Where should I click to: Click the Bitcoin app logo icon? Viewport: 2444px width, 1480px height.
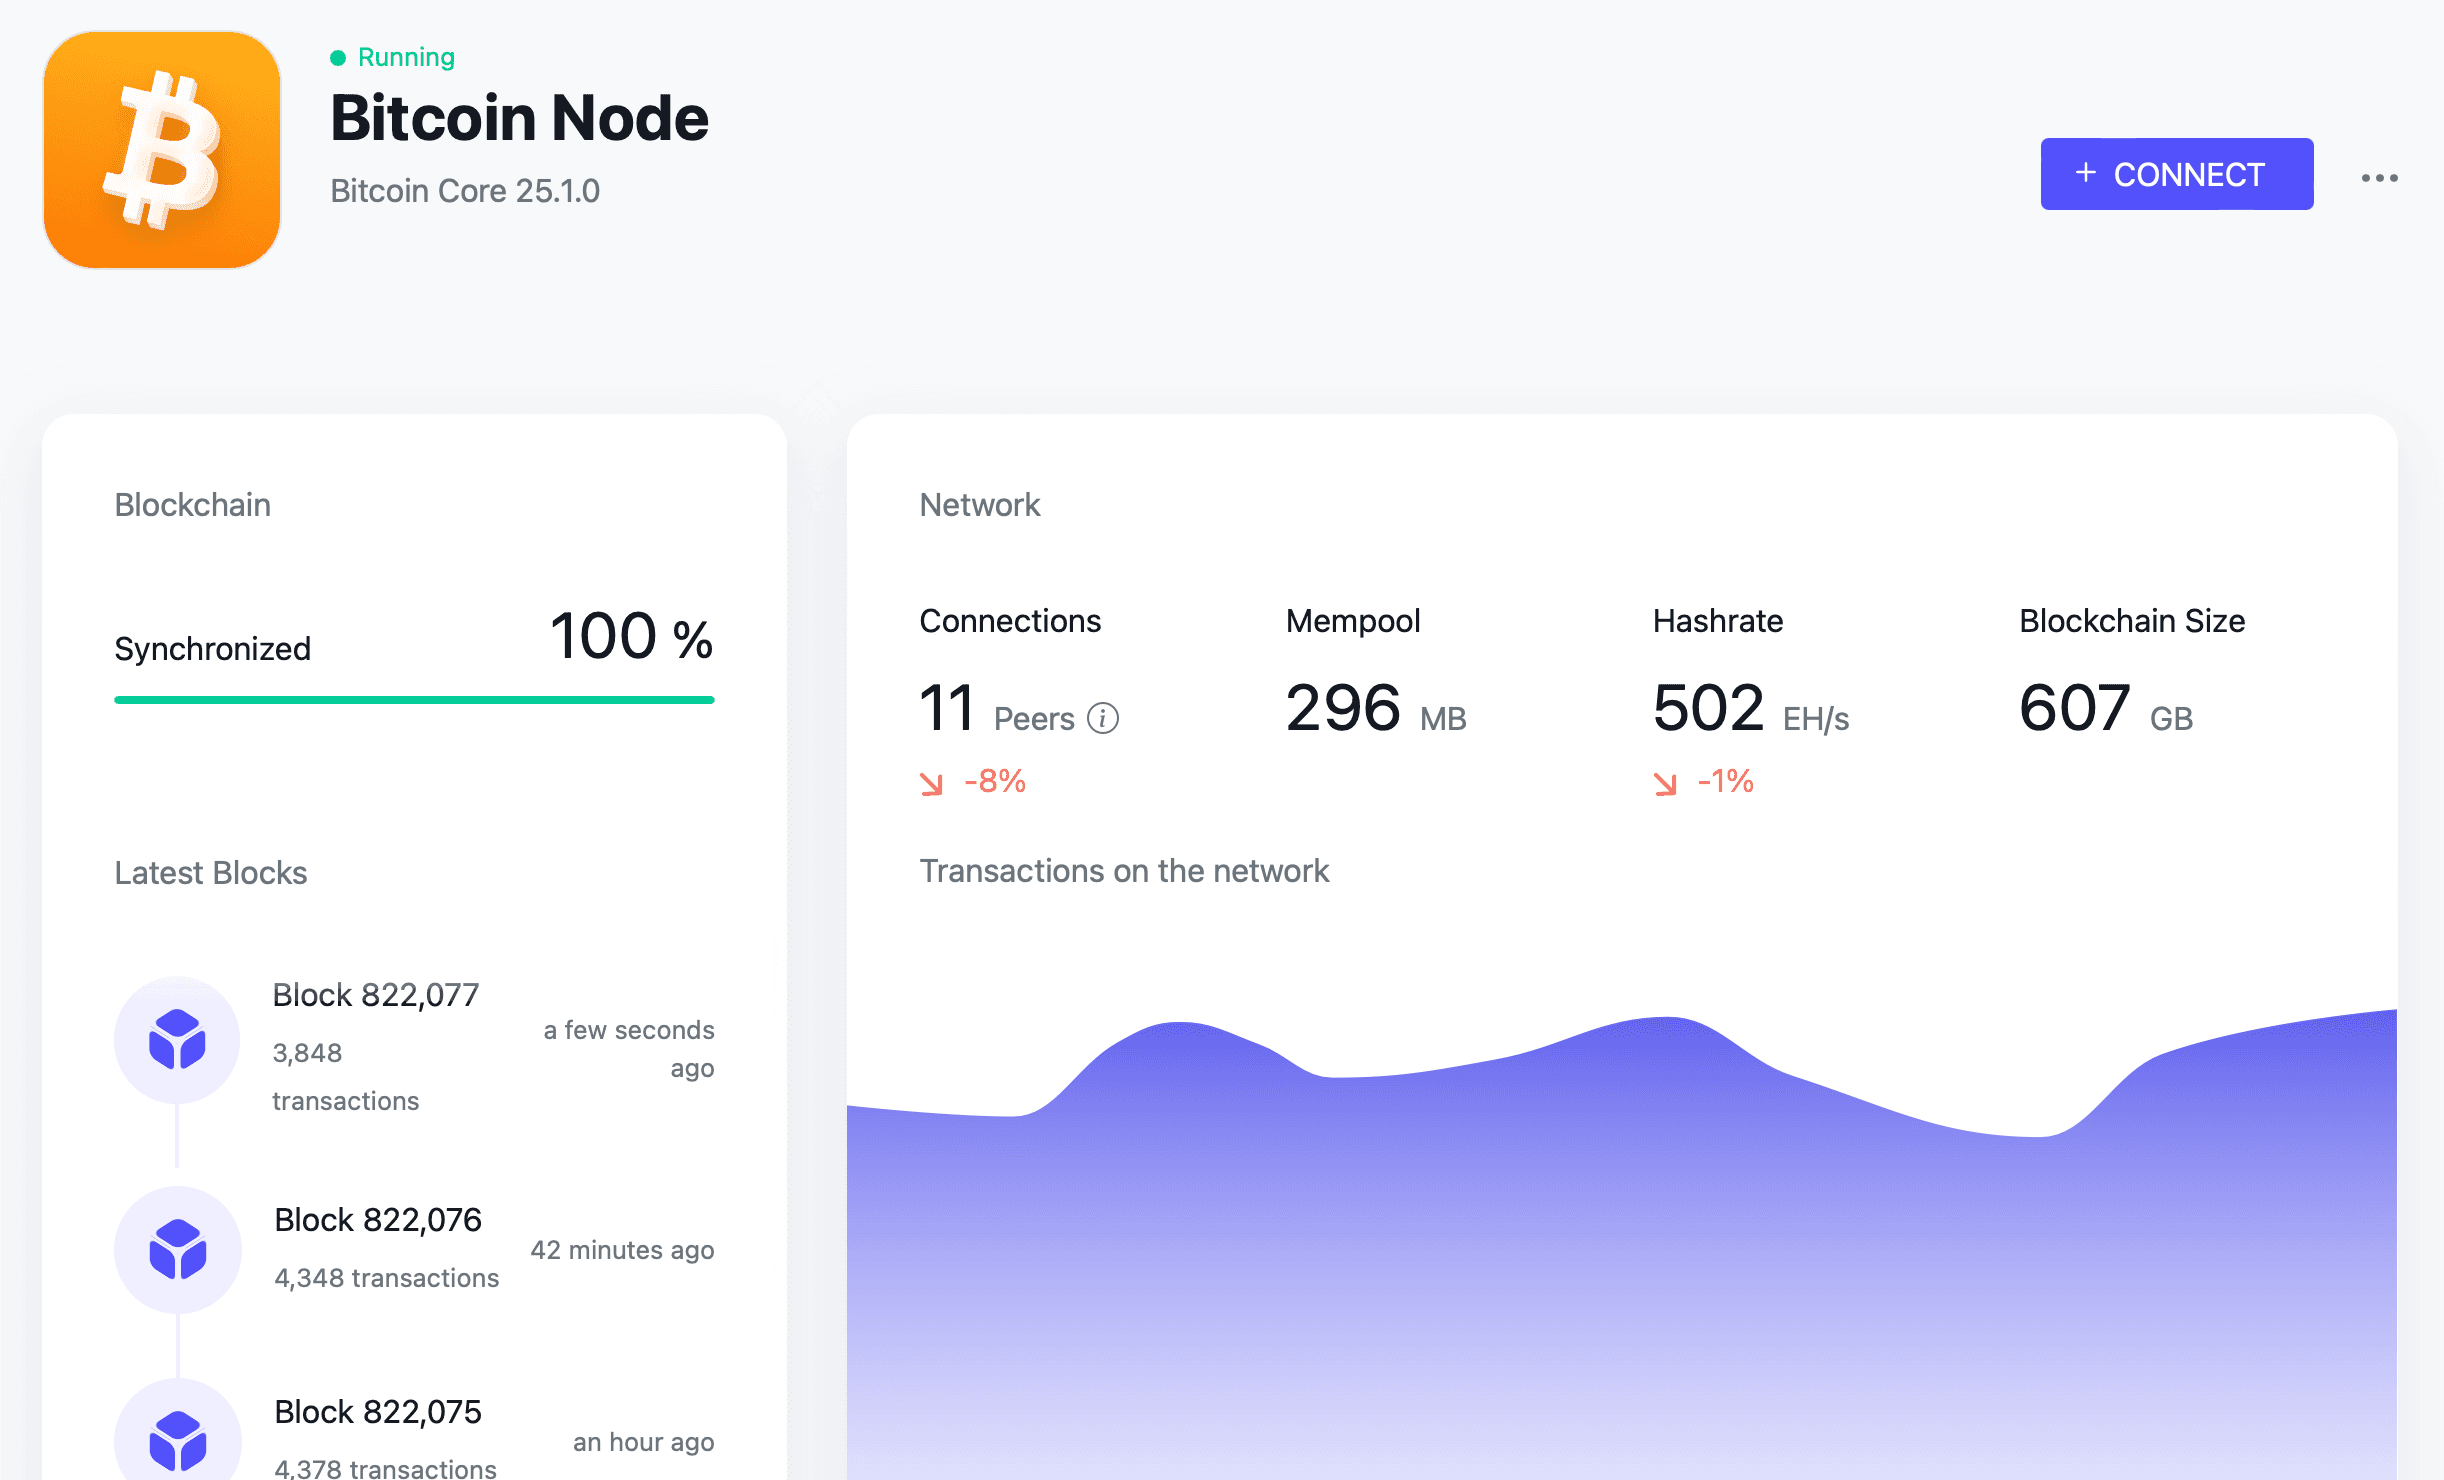162,150
